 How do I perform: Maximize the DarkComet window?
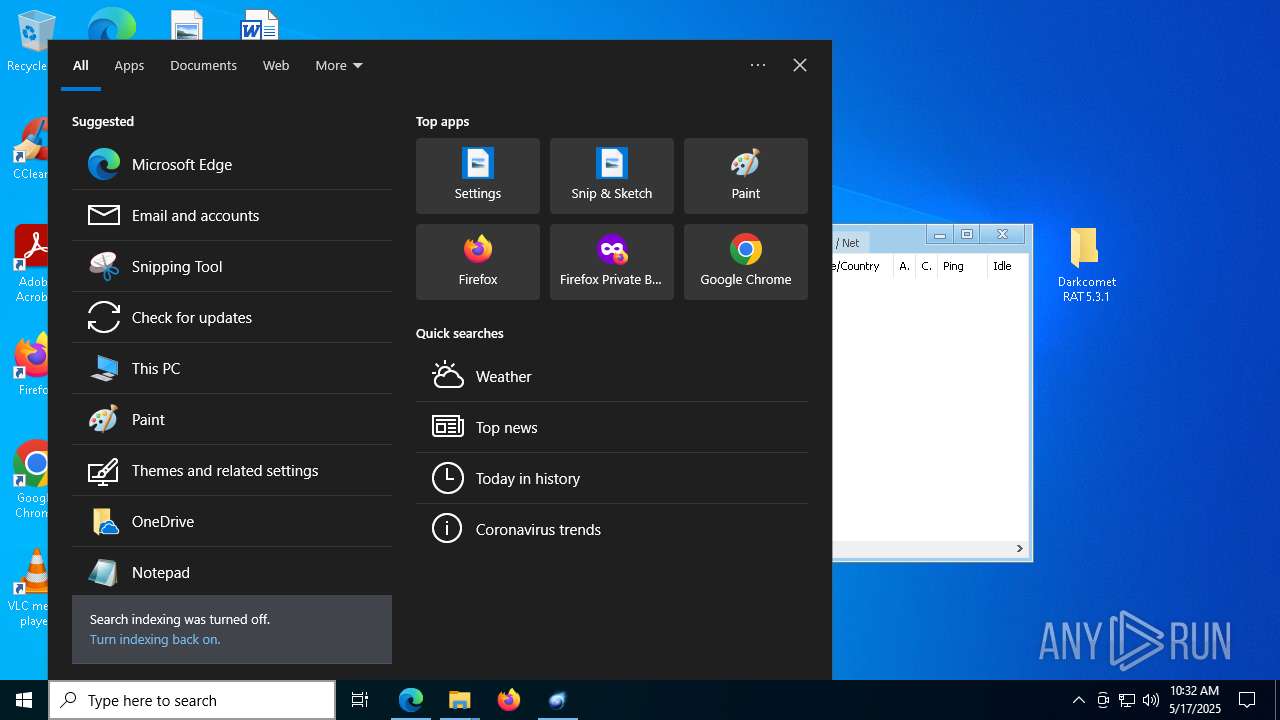967,235
